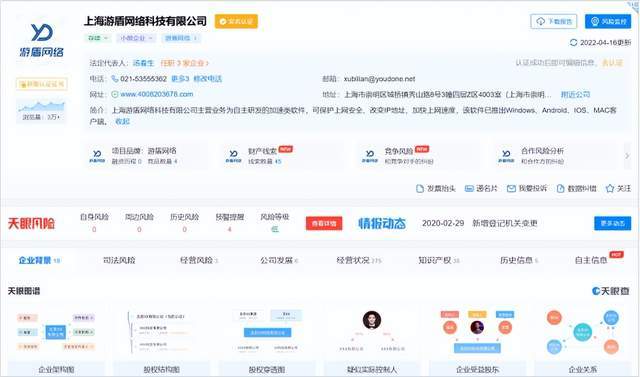Collapse the company intro with 收起
The width and height of the screenshot is (640, 377).
pos(122,121)
